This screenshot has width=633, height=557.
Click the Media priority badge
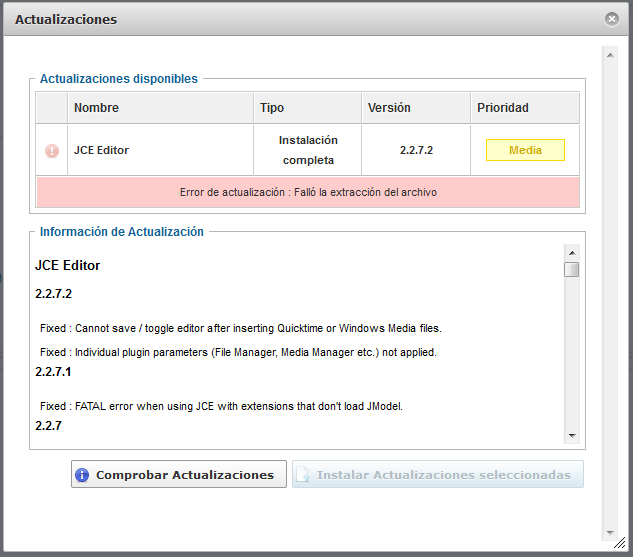525,150
